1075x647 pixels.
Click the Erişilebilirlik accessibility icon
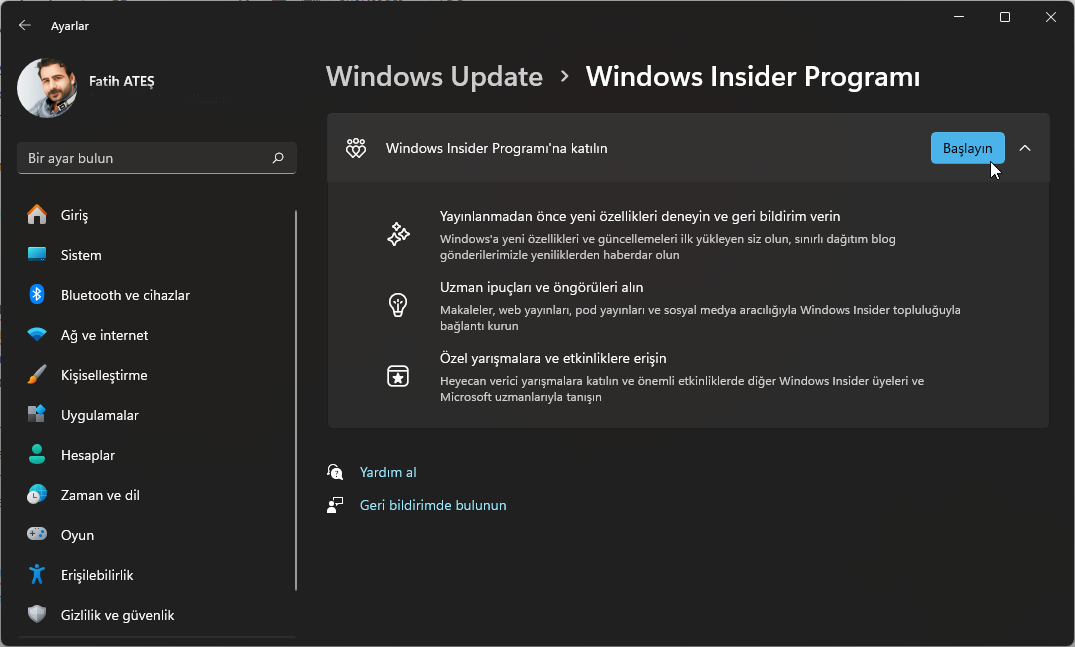click(x=37, y=575)
